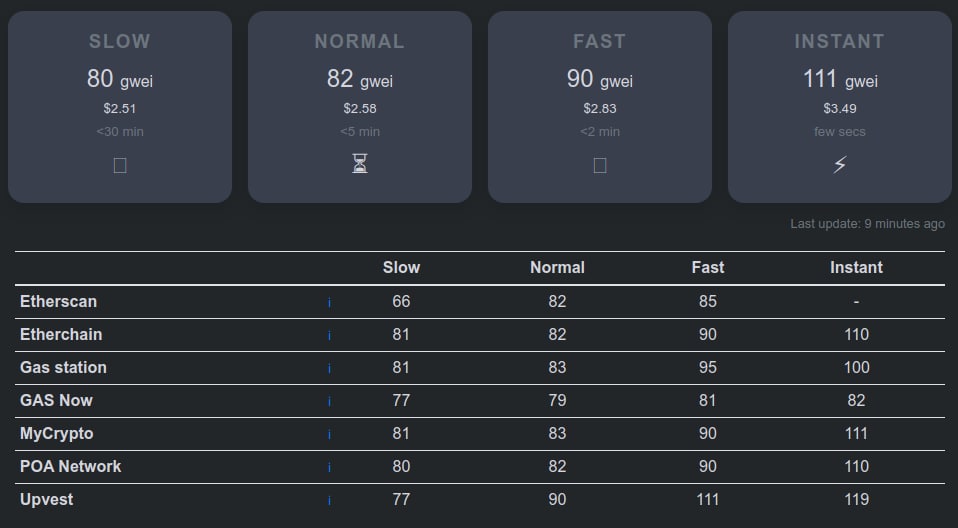Click Etherscan's Instant dash value
The height and width of the screenshot is (528, 958).
point(857,301)
